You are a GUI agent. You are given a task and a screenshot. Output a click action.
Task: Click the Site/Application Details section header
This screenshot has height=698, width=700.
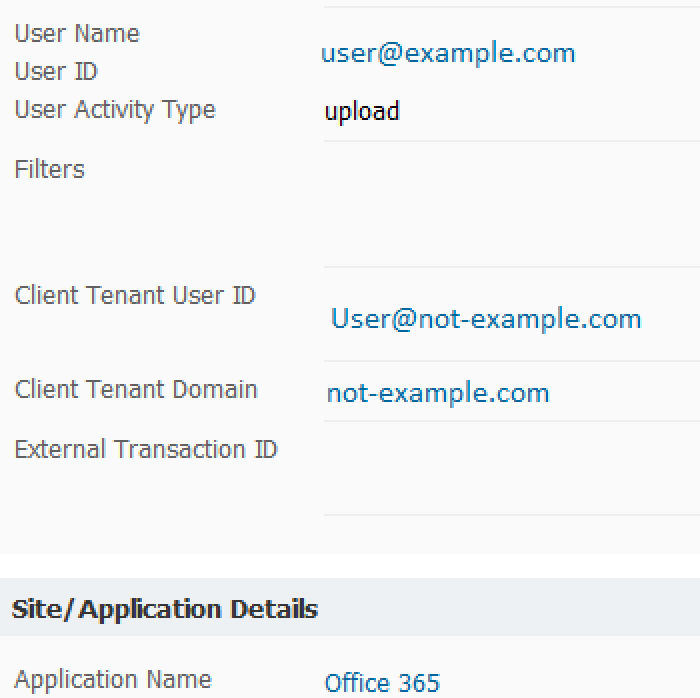(x=165, y=609)
